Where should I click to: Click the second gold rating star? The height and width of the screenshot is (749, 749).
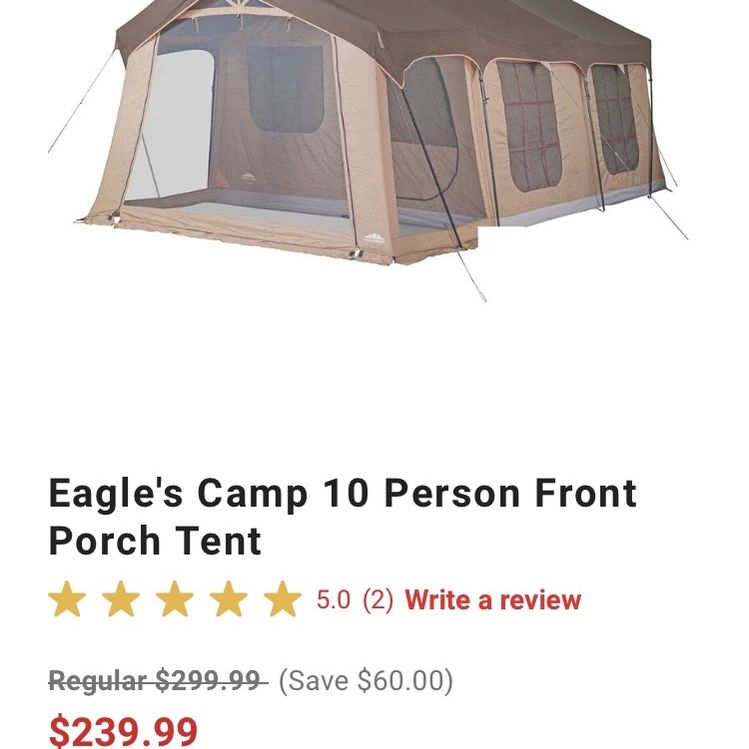tap(121, 599)
